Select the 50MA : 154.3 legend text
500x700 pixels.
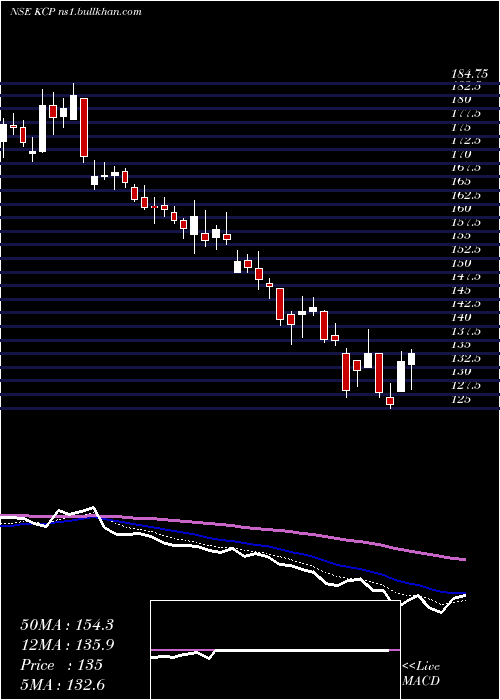[67, 625]
